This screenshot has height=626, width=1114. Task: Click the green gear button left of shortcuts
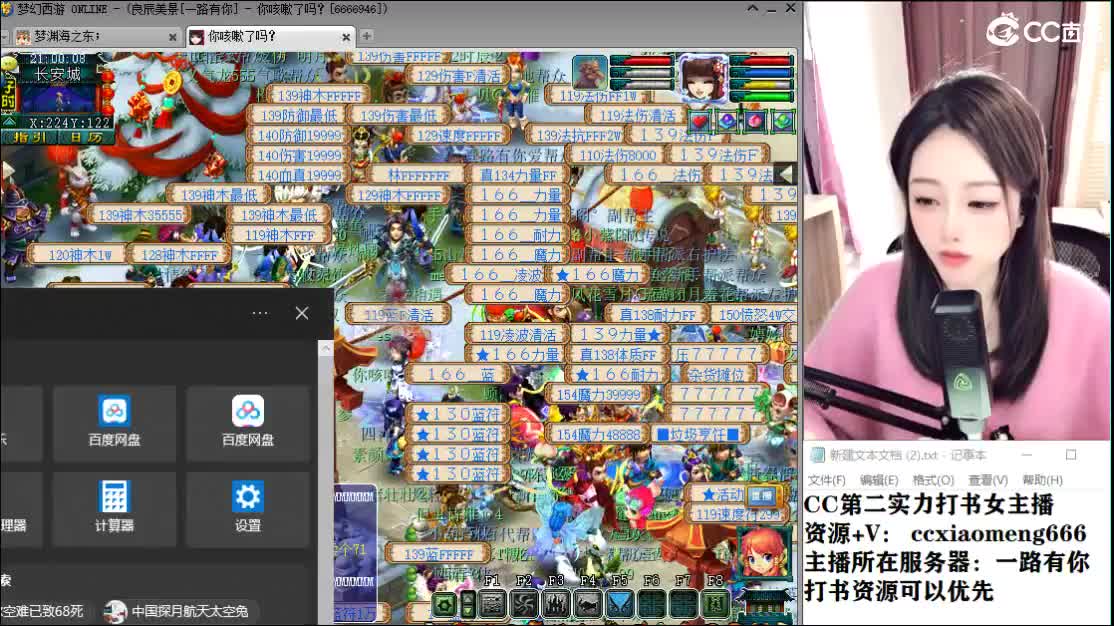(445, 605)
